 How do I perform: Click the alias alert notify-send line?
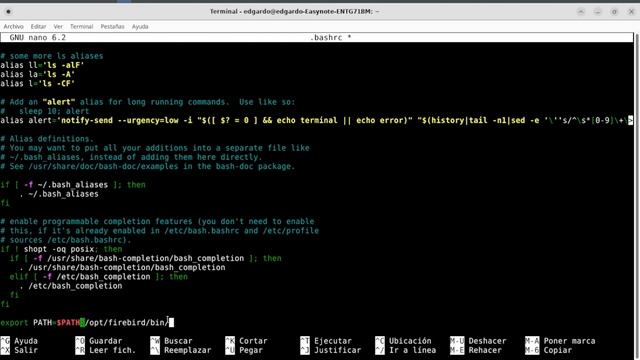[x=316, y=120]
